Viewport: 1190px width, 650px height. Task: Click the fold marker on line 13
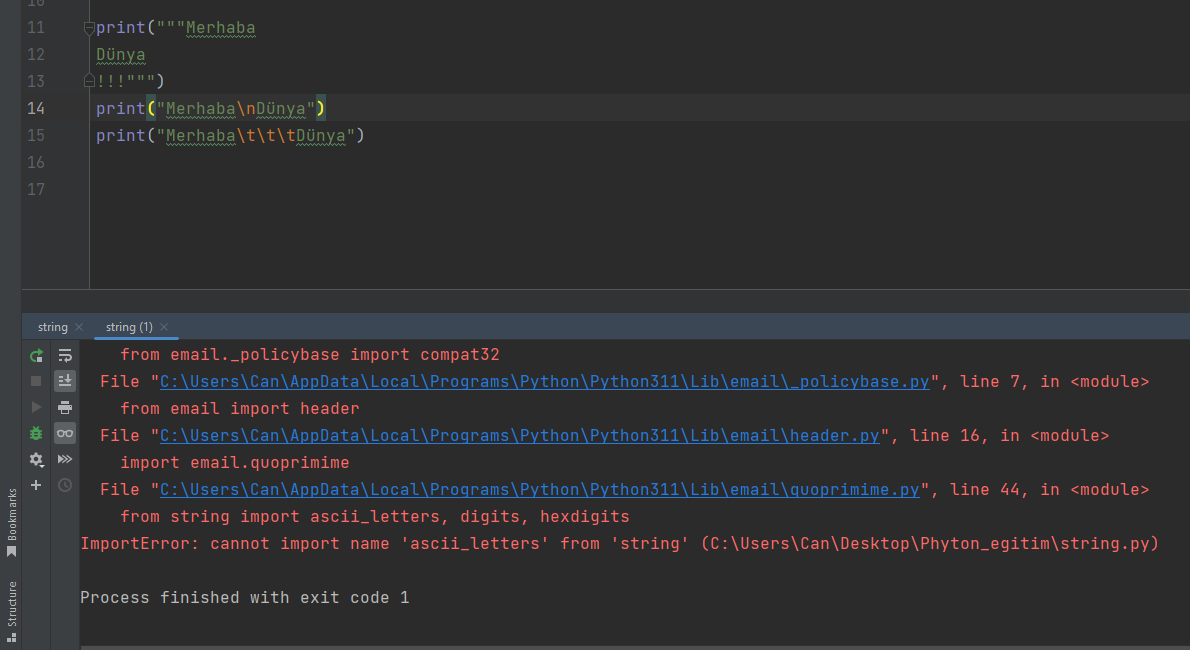pos(88,80)
